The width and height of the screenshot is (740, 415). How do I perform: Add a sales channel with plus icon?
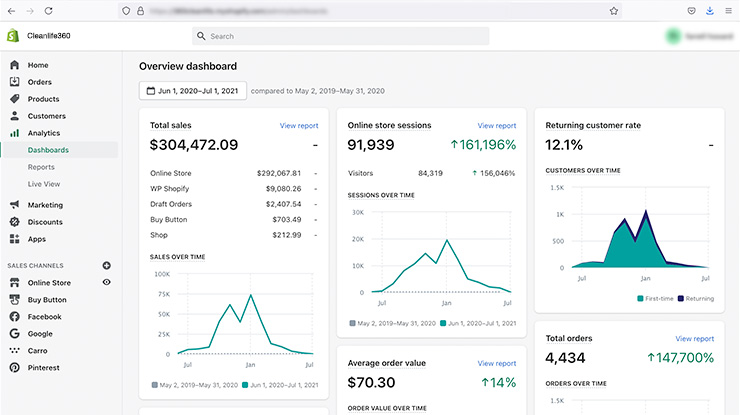pos(107,266)
